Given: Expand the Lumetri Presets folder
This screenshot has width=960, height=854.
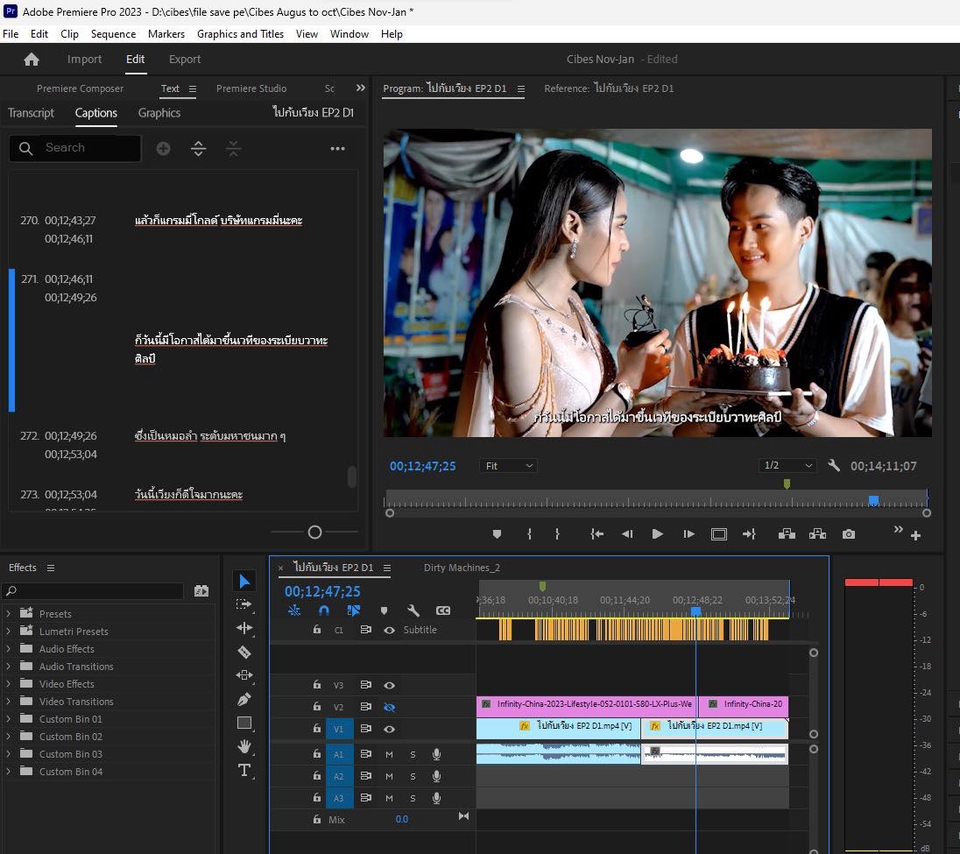Looking at the screenshot, I should click(x=9, y=631).
